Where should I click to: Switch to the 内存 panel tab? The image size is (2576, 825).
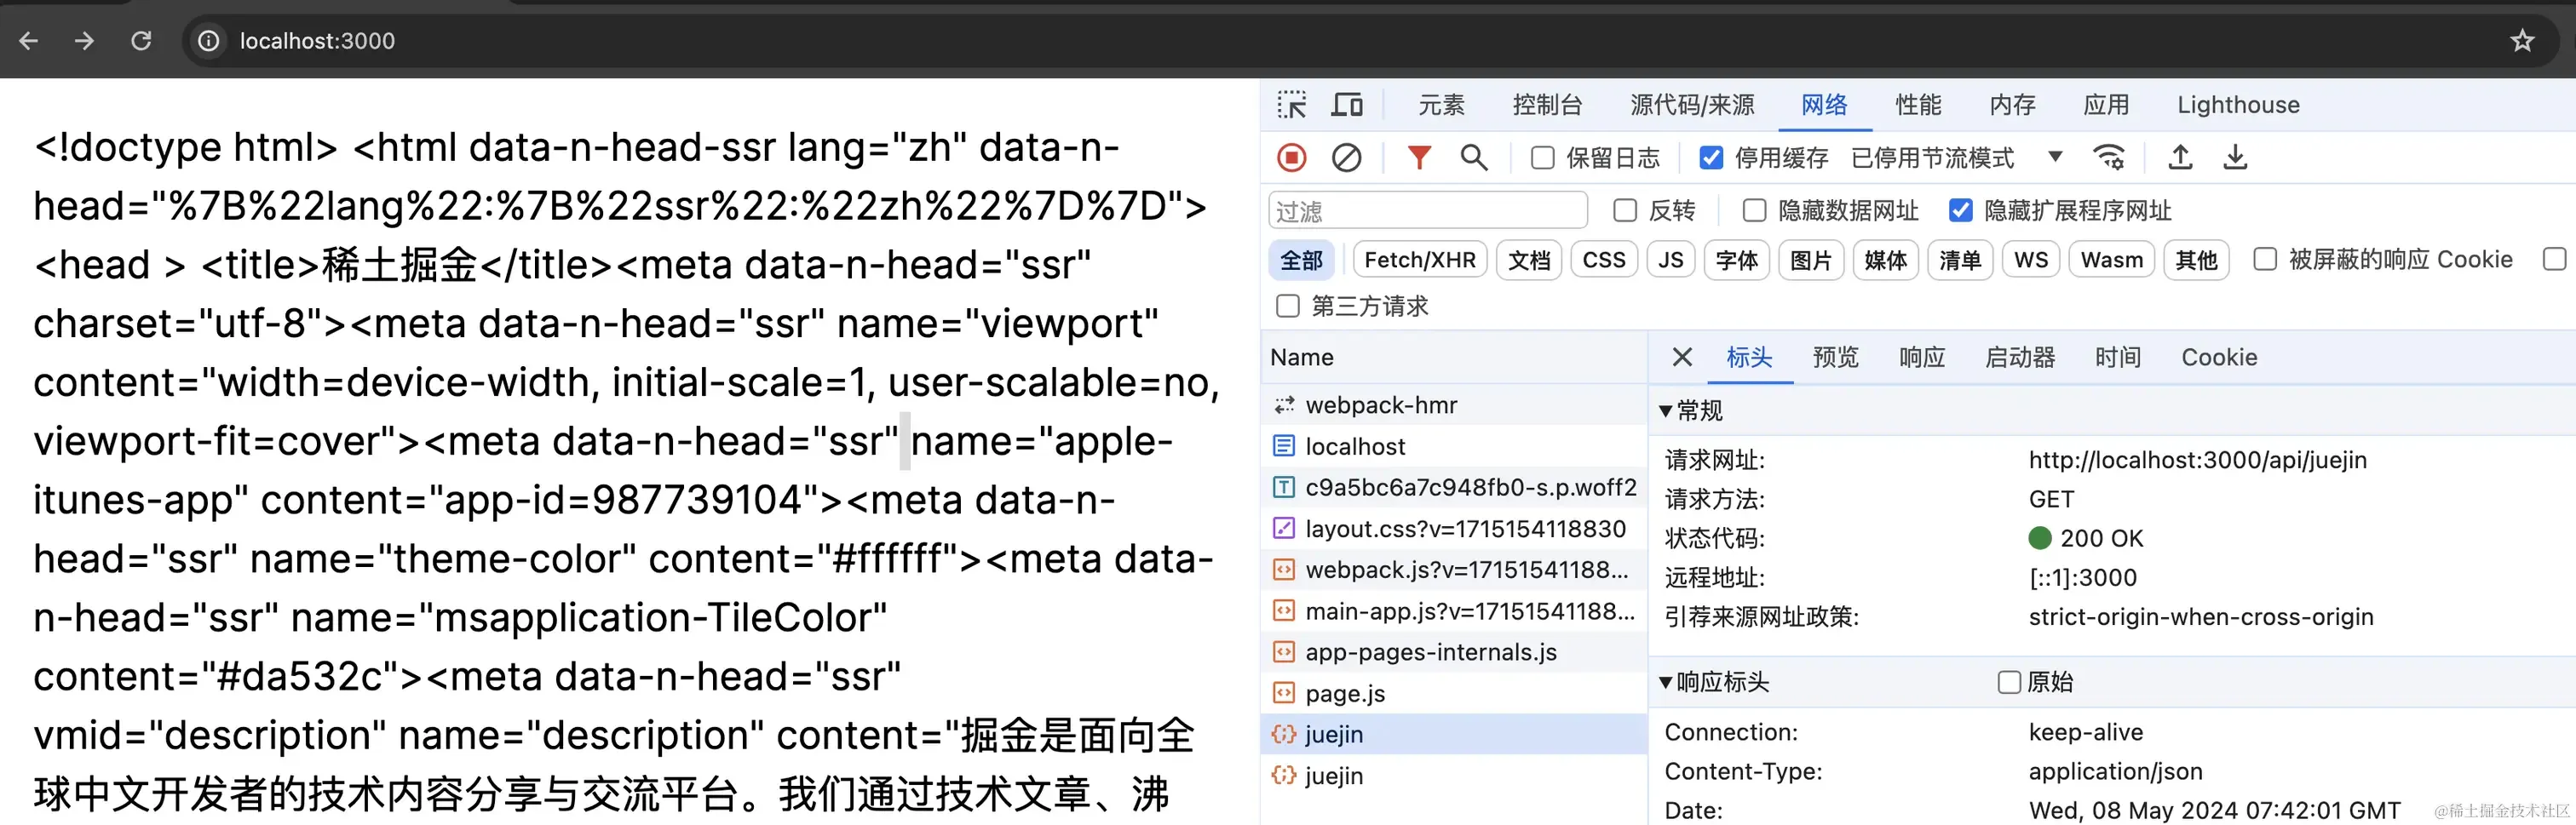click(x=2012, y=105)
